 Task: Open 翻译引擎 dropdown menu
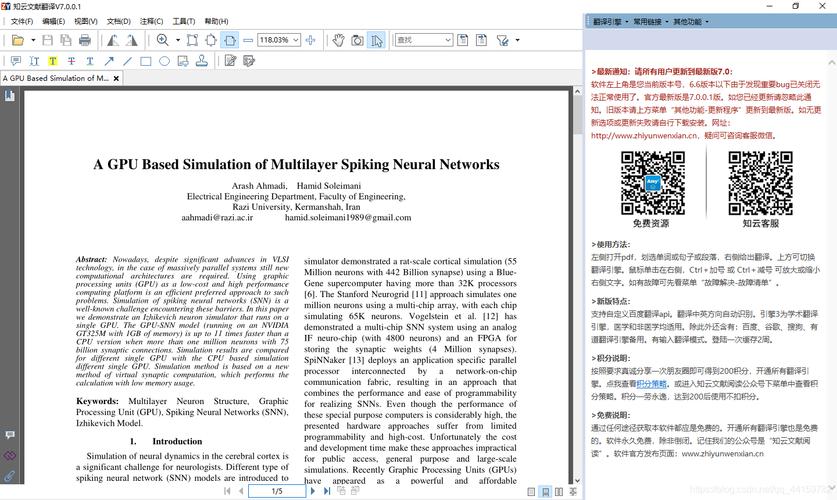point(611,22)
